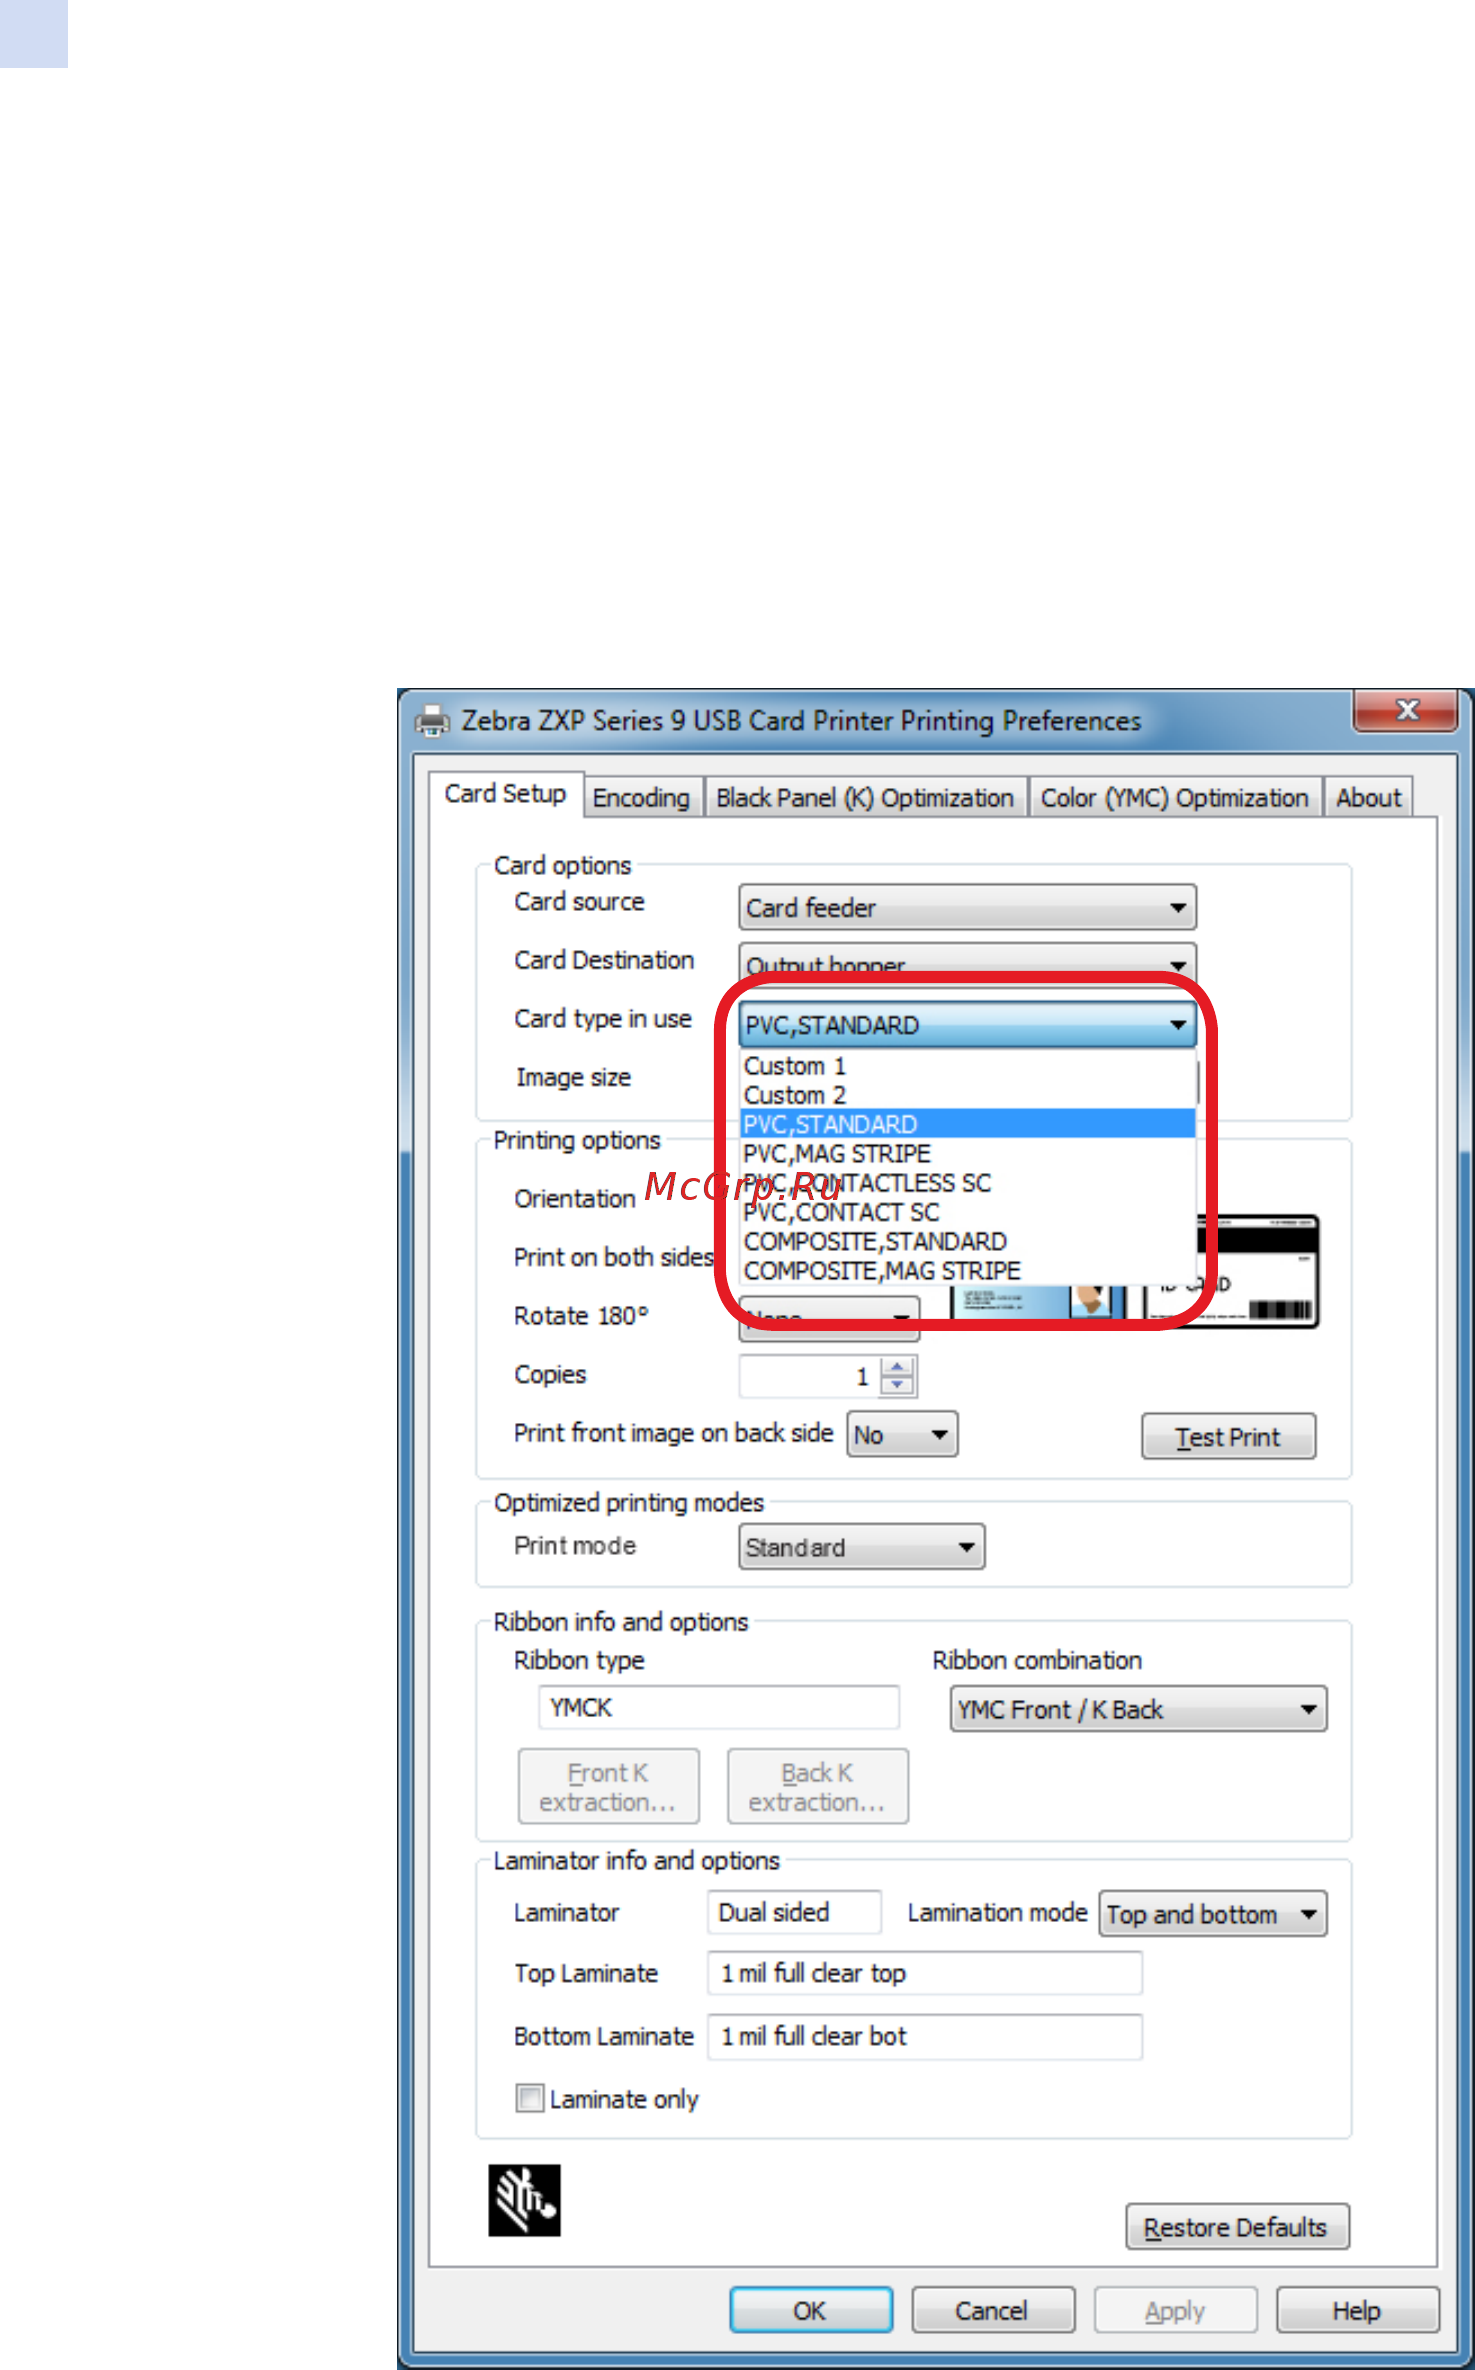Click the printer icon in title bar
This screenshot has height=2370, width=1475.
pos(432,720)
